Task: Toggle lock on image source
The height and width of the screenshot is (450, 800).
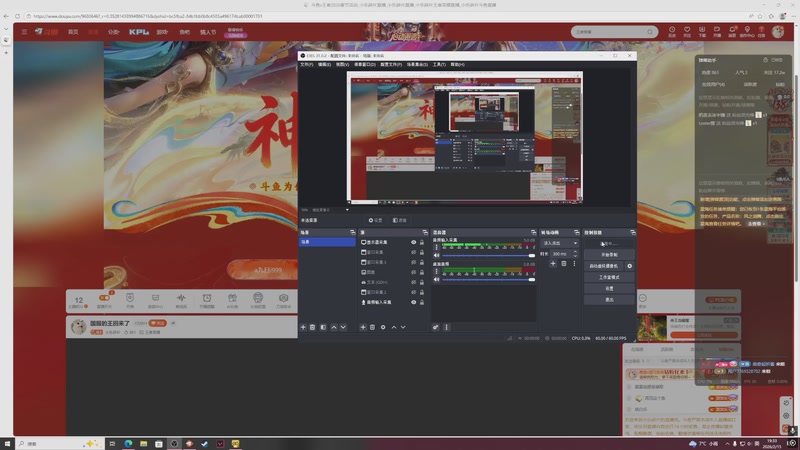Action: click(422, 272)
